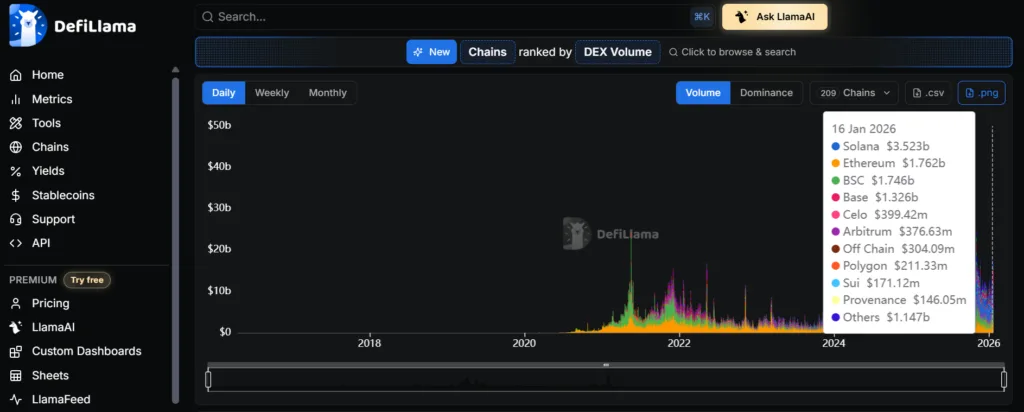The height and width of the screenshot is (412, 1024).
Task: Click the right handle of range slider
Action: 1004,379
